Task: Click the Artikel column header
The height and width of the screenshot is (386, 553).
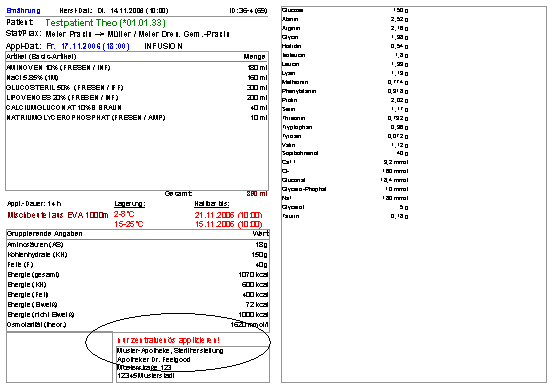Action: (x=41, y=56)
